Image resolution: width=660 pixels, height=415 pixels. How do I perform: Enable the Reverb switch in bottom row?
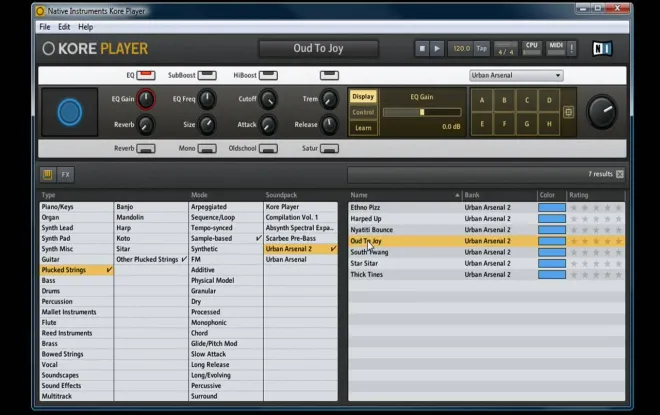[146, 149]
